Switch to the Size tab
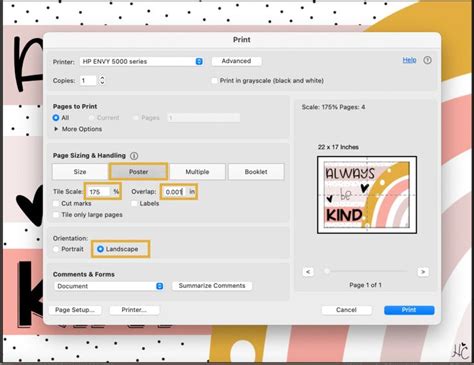 (x=80, y=172)
